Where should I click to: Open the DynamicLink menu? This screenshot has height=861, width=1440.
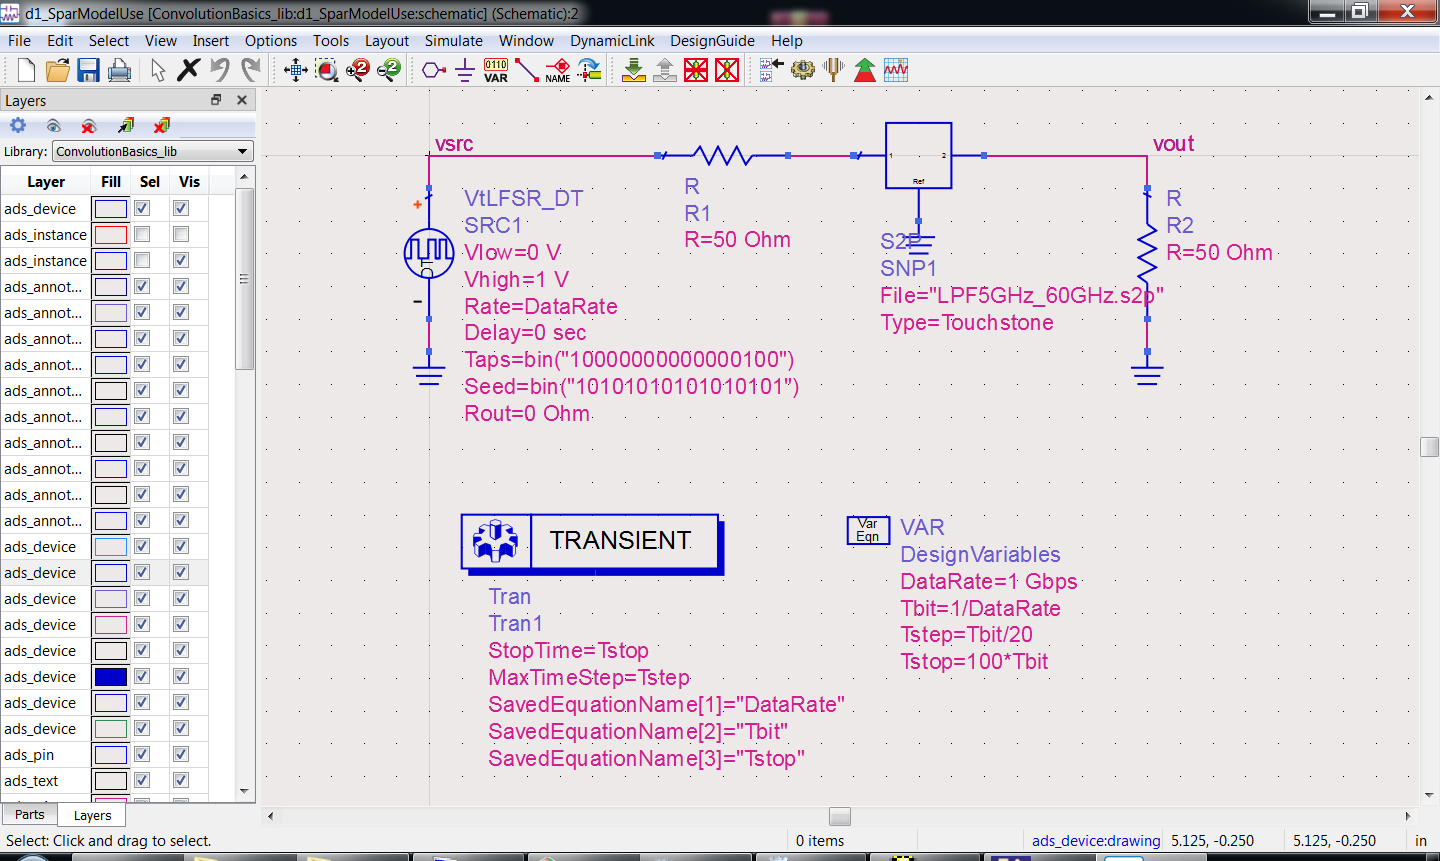point(612,41)
